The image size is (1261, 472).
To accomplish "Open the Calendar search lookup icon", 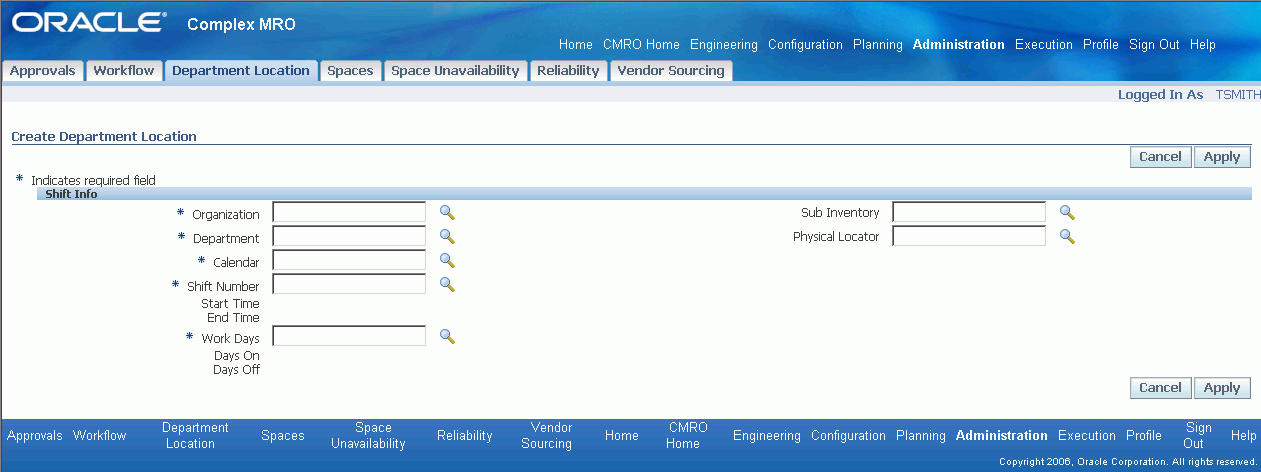I will tap(447, 260).
